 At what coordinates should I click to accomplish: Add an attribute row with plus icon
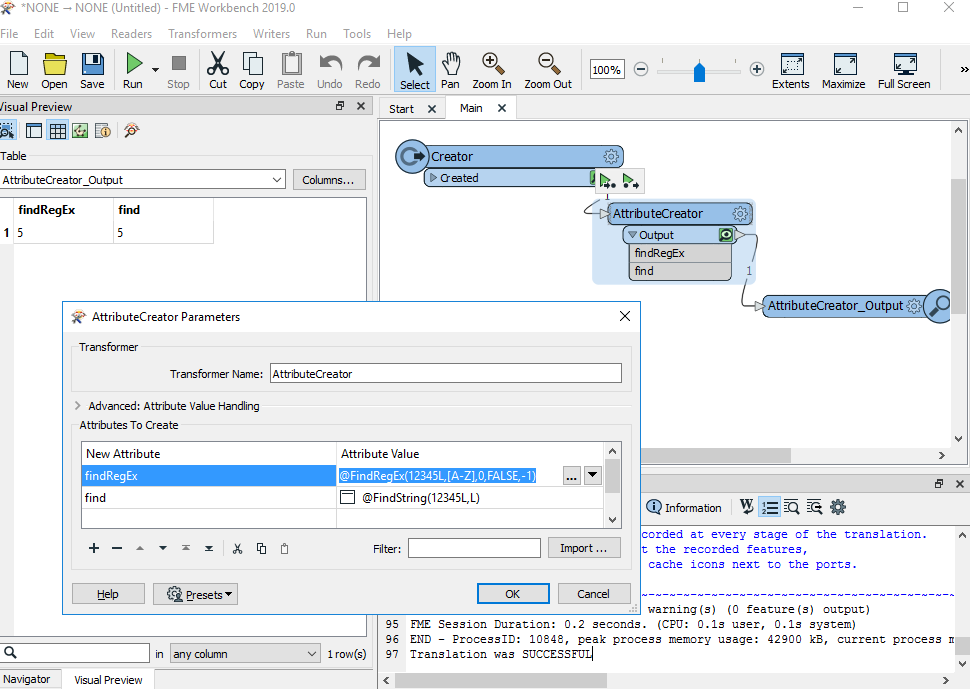pyautogui.click(x=94, y=548)
